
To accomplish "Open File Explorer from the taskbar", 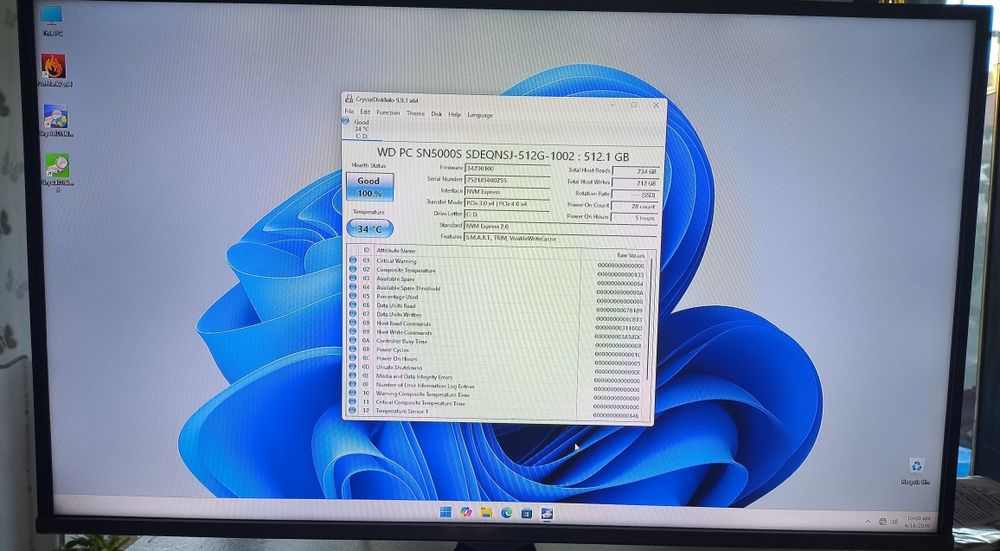I will (x=486, y=512).
